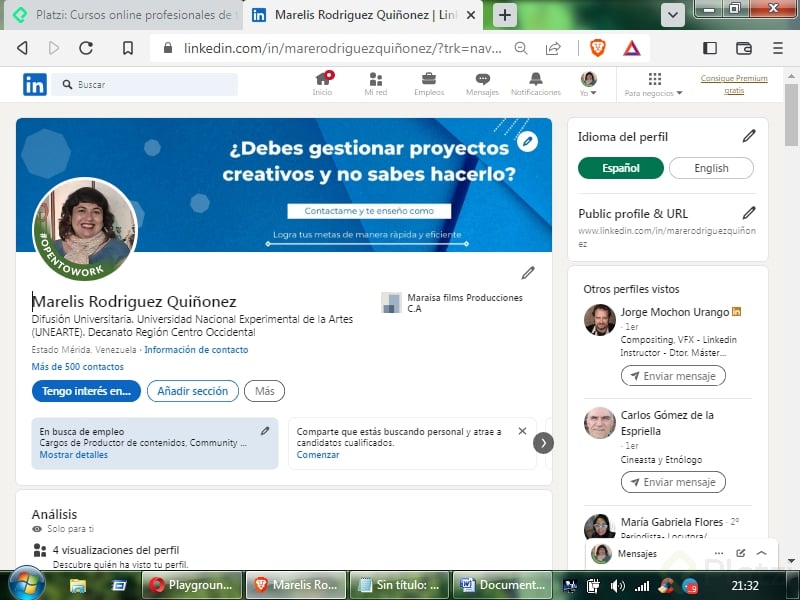Open Notificaciones bell icon

click(536, 84)
